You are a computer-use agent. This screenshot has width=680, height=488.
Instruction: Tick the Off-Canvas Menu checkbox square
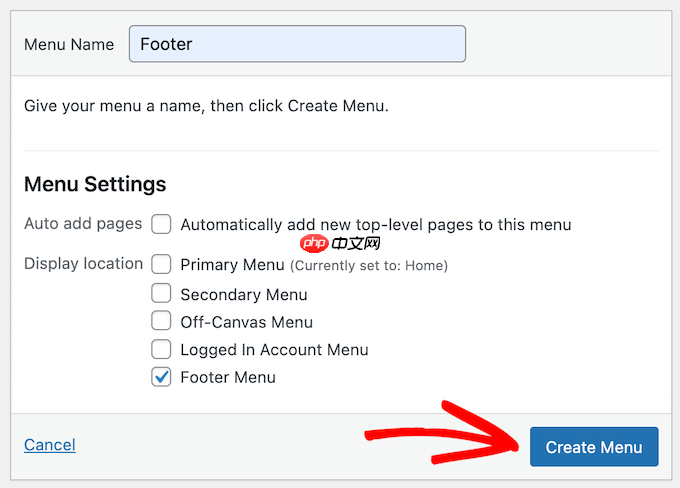coord(161,321)
